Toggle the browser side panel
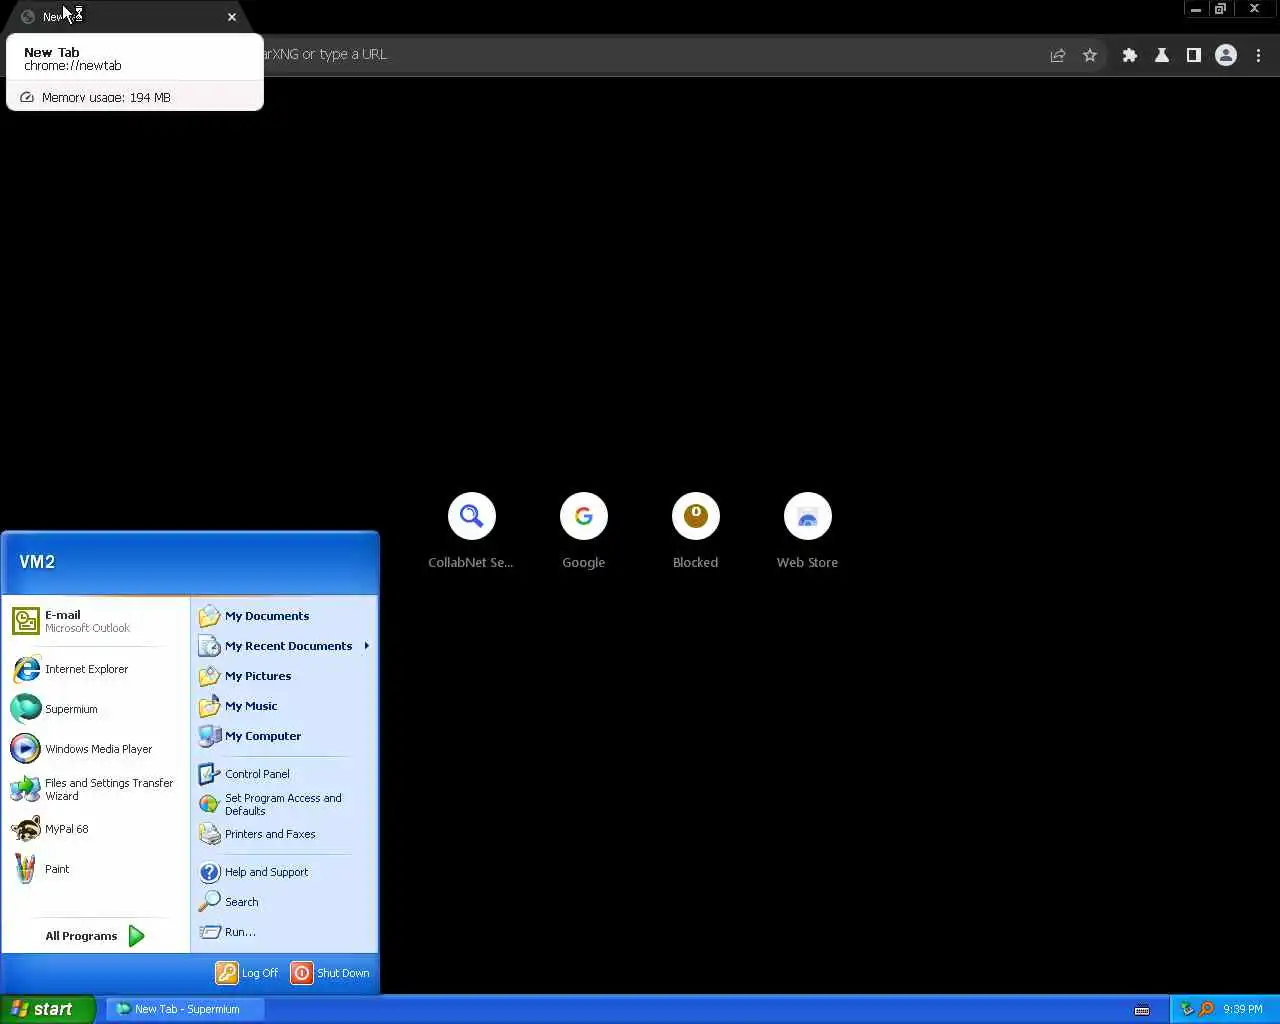 pyautogui.click(x=1194, y=55)
